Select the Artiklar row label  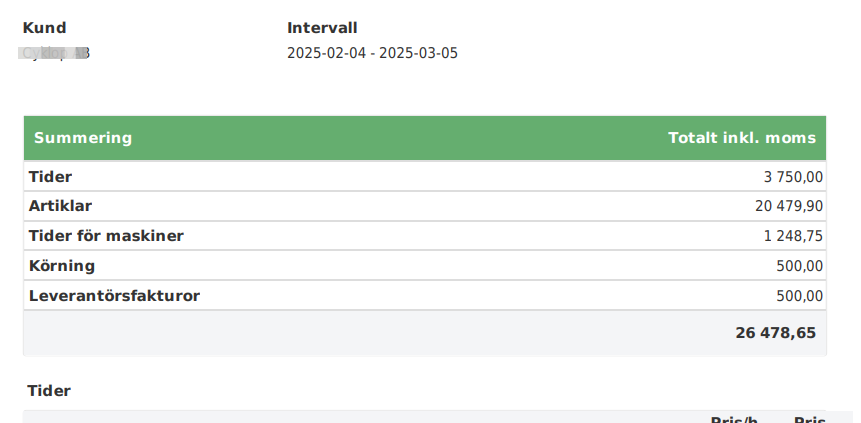coord(60,206)
